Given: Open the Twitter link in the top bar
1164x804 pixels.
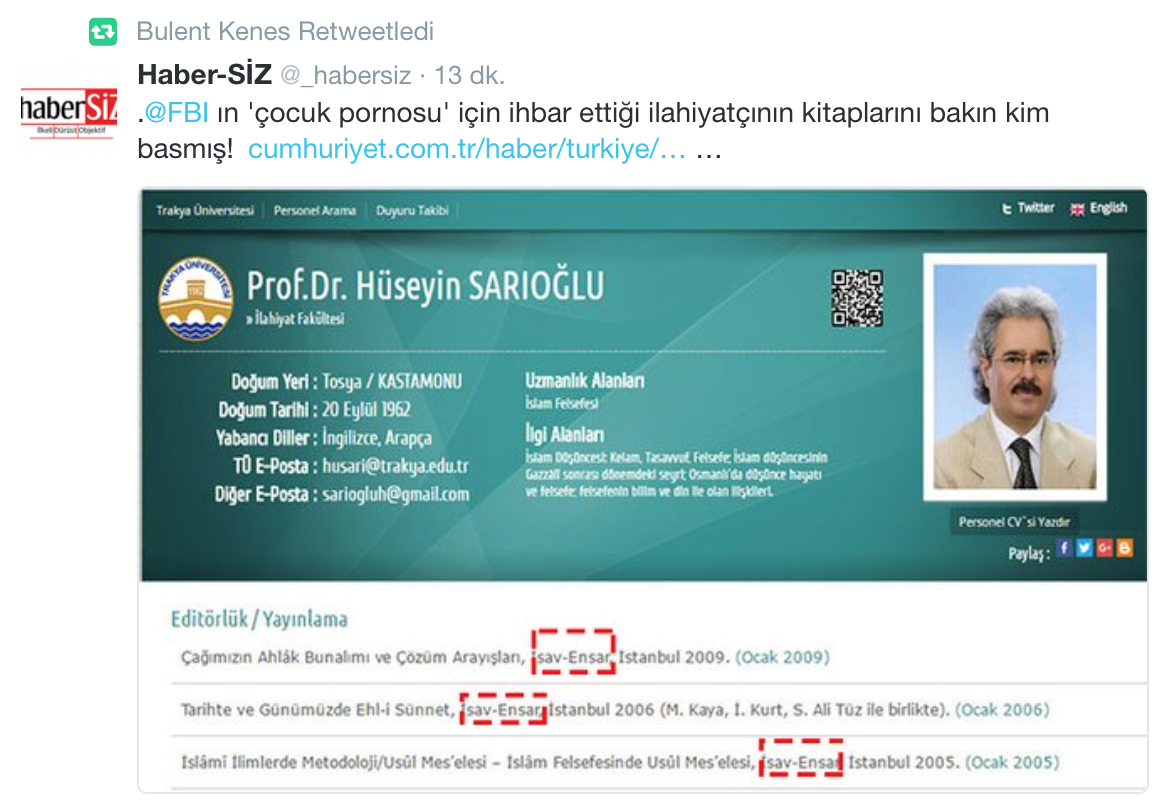Looking at the screenshot, I should 1028,209.
